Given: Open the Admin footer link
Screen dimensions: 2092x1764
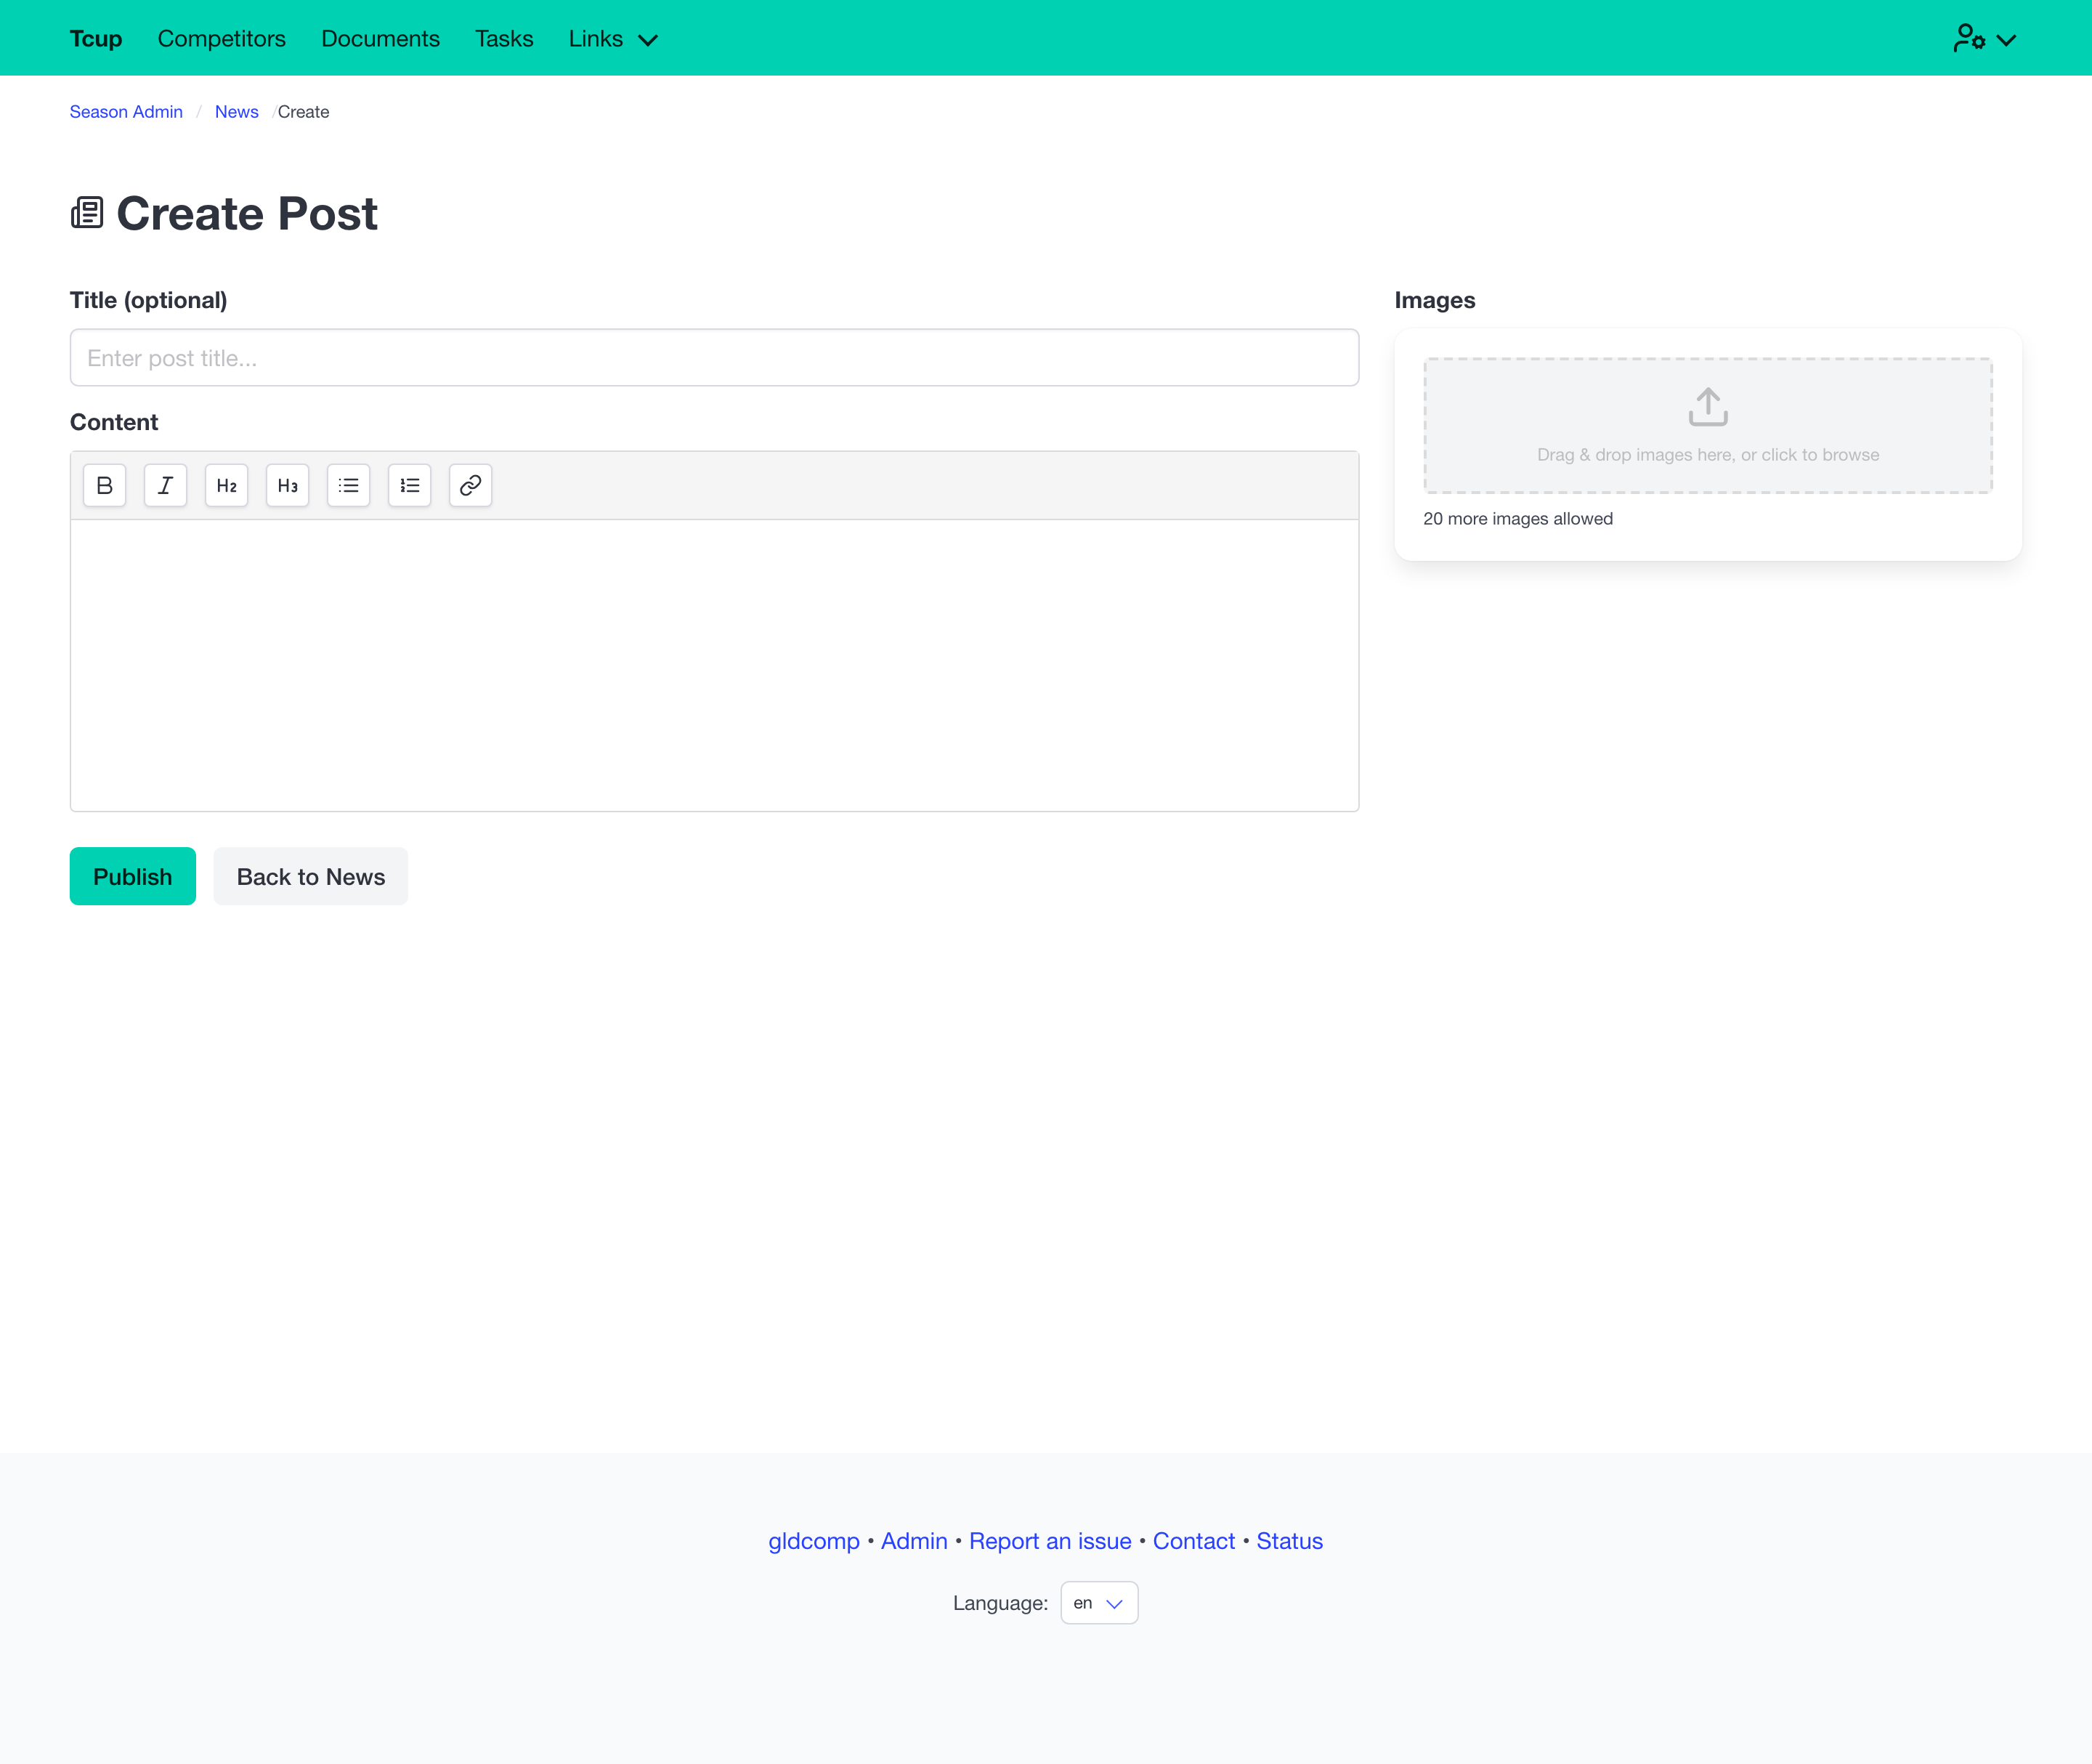Looking at the screenshot, I should point(914,1541).
